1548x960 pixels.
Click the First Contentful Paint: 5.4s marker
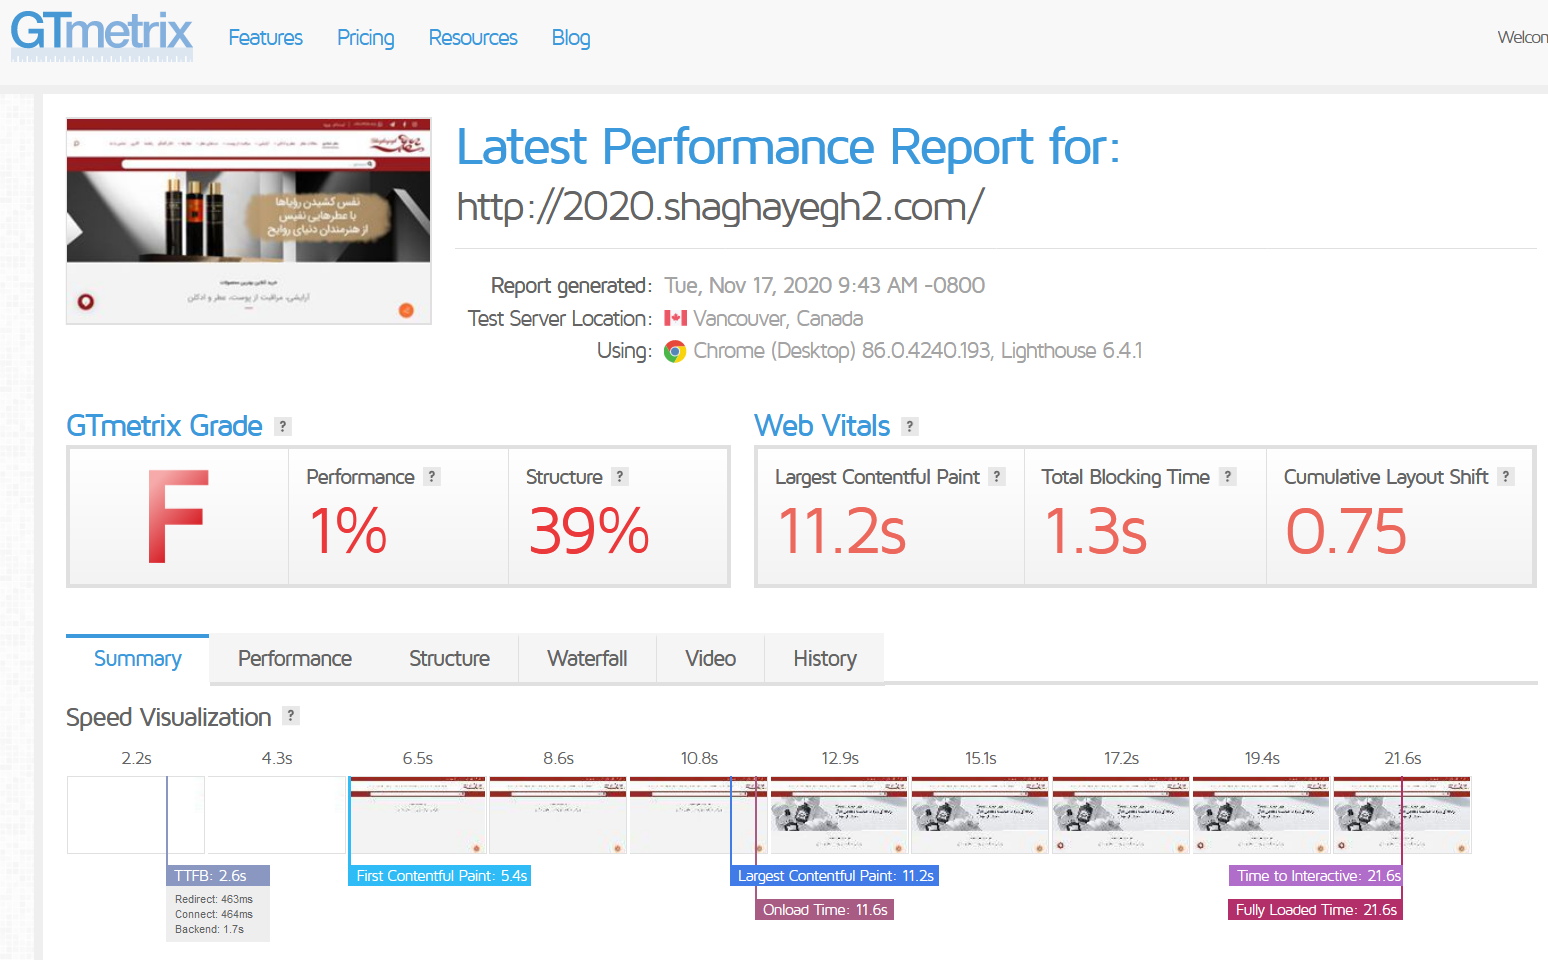coord(440,876)
